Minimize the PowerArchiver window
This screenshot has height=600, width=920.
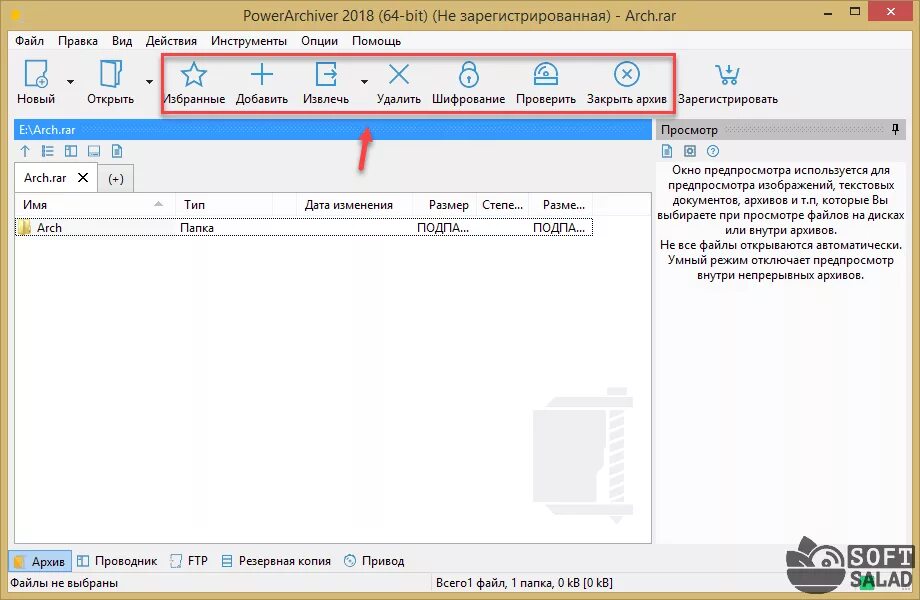pyautogui.click(x=828, y=13)
